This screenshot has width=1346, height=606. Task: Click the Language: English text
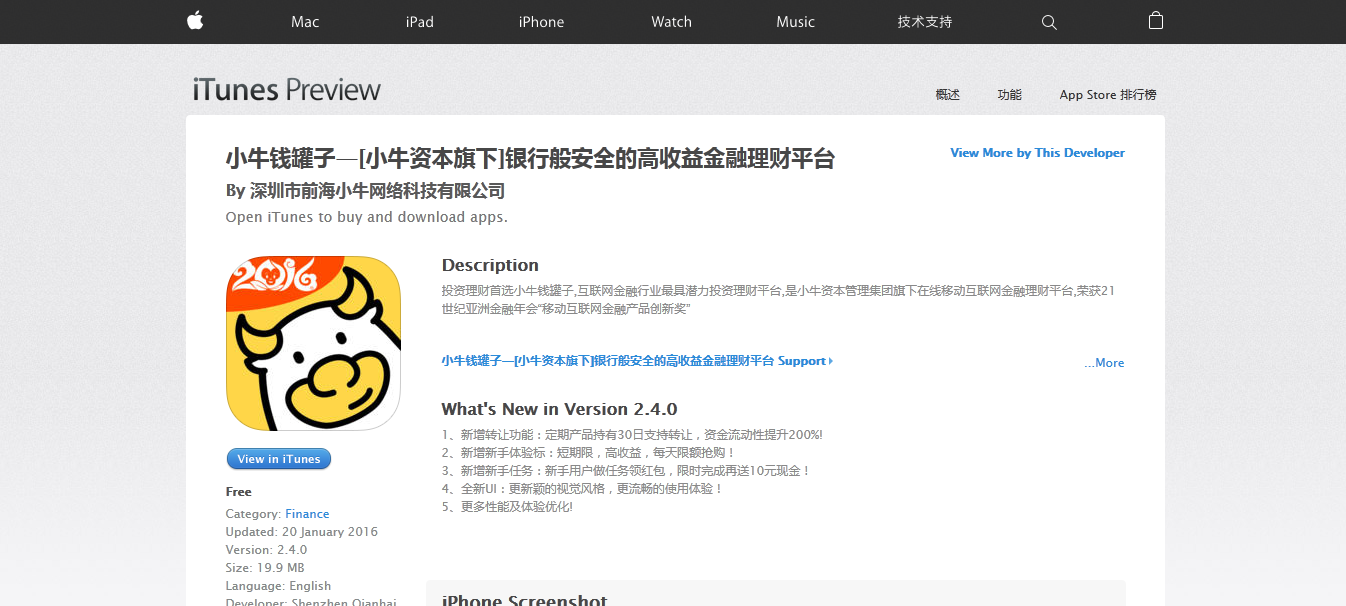tap(278, 586)
